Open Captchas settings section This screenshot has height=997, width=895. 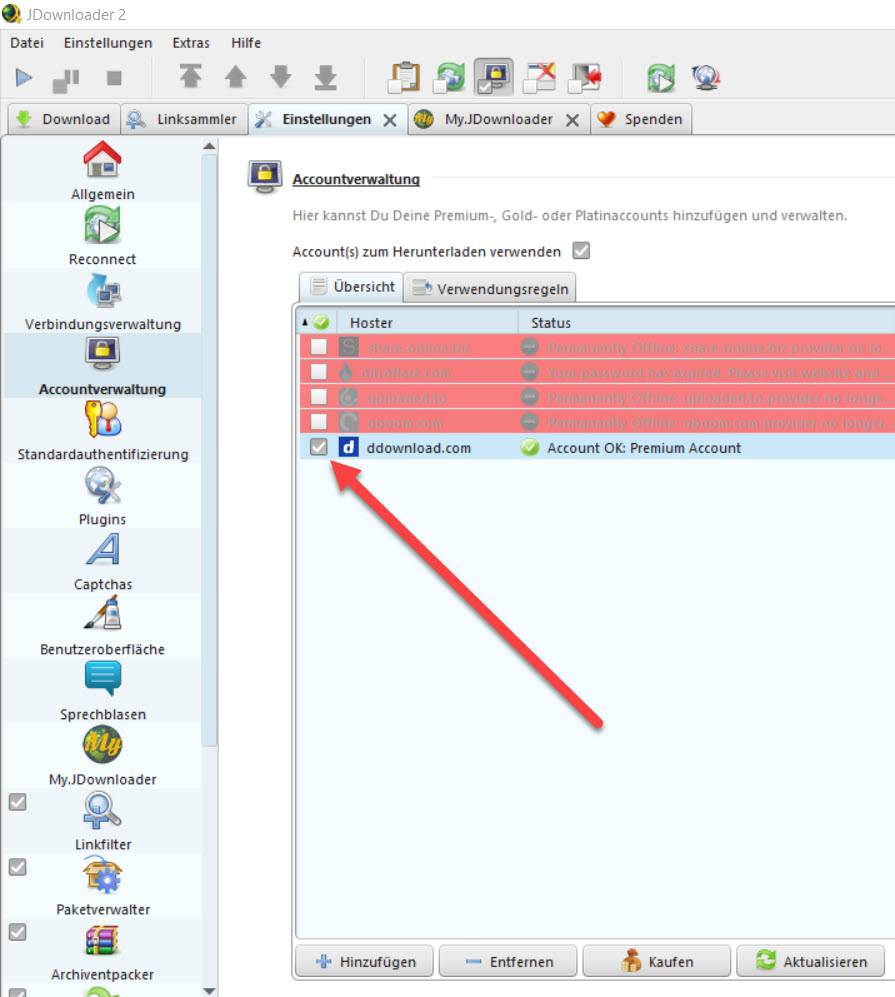102,561
